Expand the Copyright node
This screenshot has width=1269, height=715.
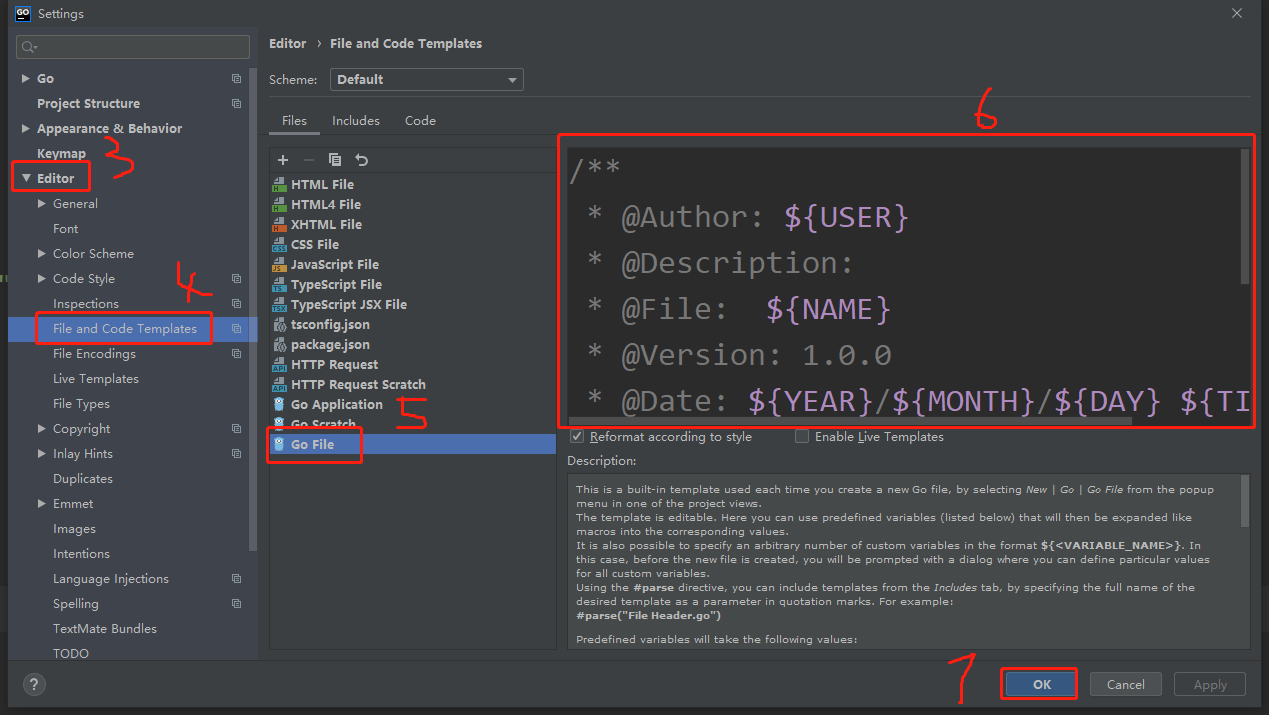pyautogui.click(x=42, y=428)
